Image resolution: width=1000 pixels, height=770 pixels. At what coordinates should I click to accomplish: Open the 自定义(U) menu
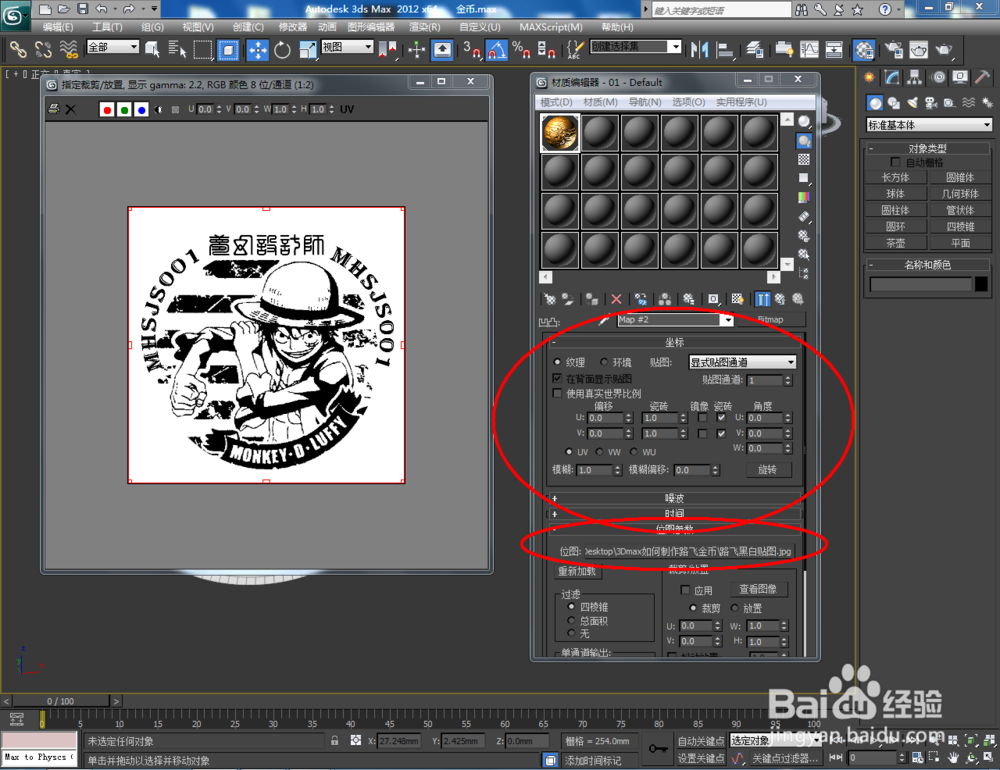pyautogui.click(x=480, y=27)
